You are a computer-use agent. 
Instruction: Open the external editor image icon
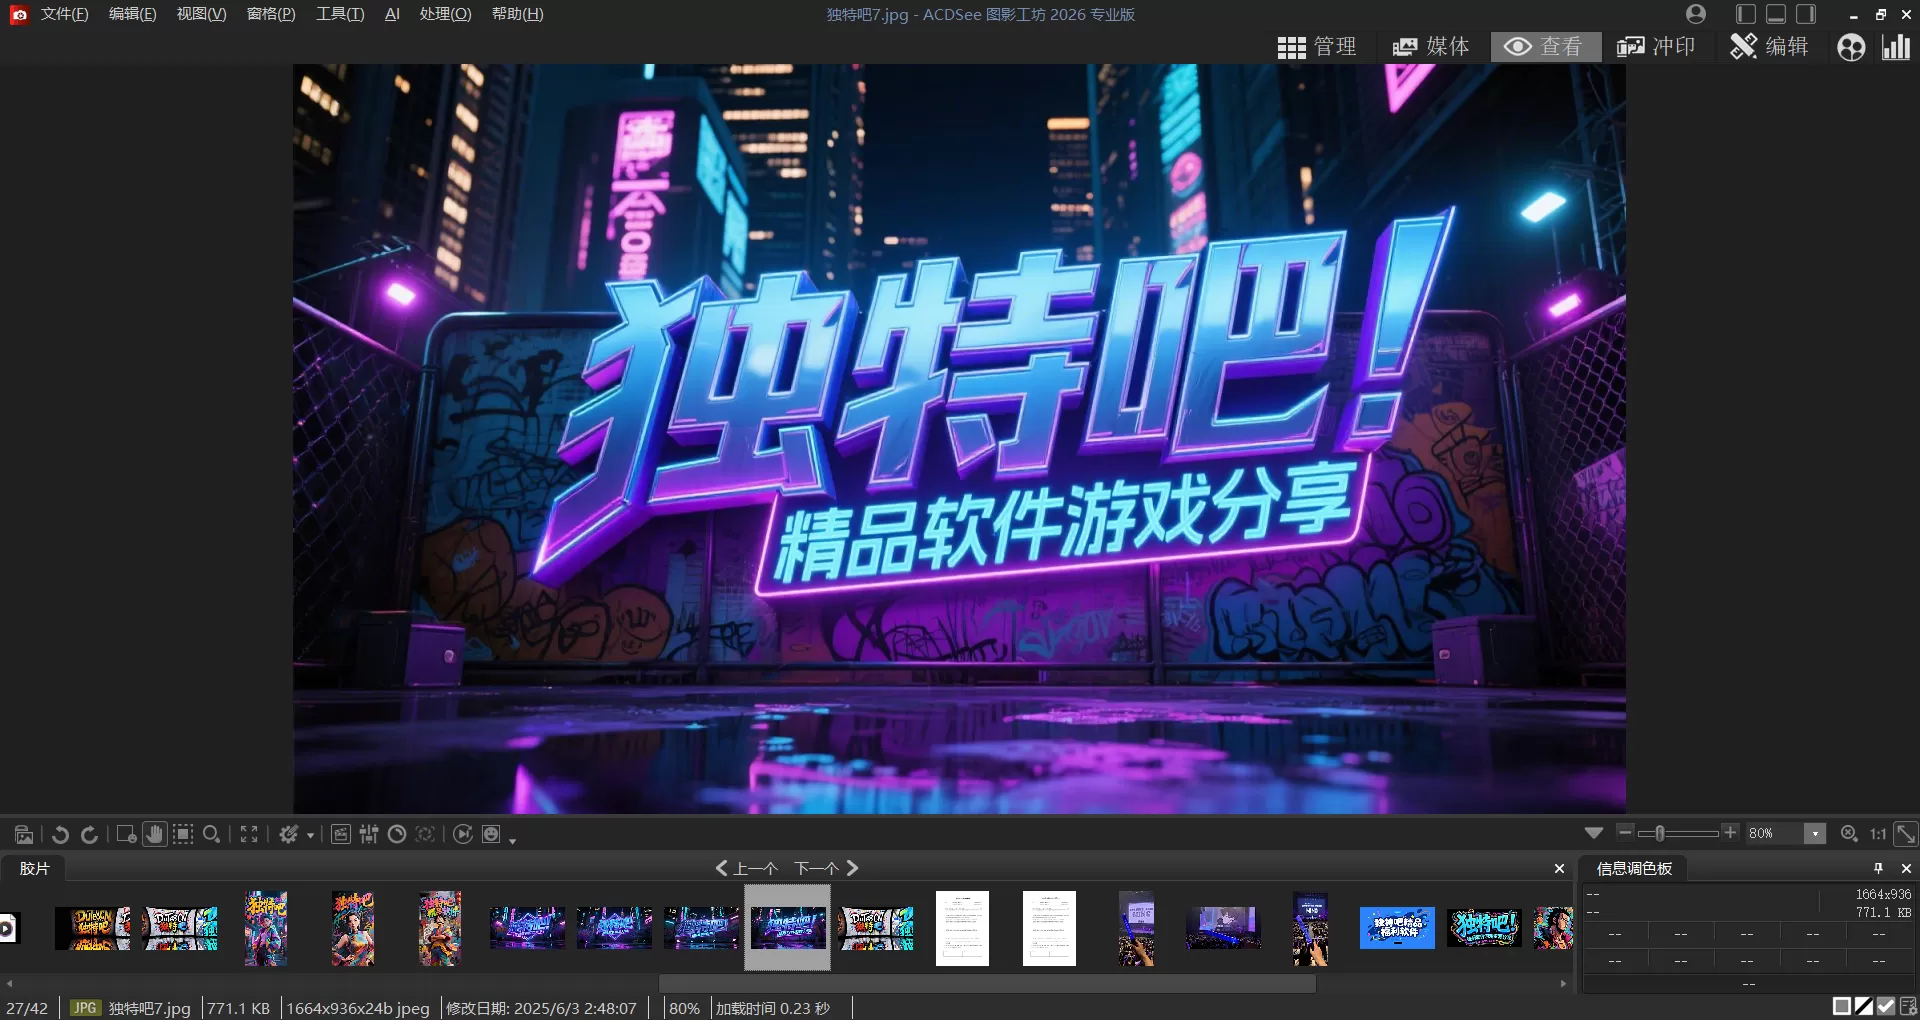point(24,834)
